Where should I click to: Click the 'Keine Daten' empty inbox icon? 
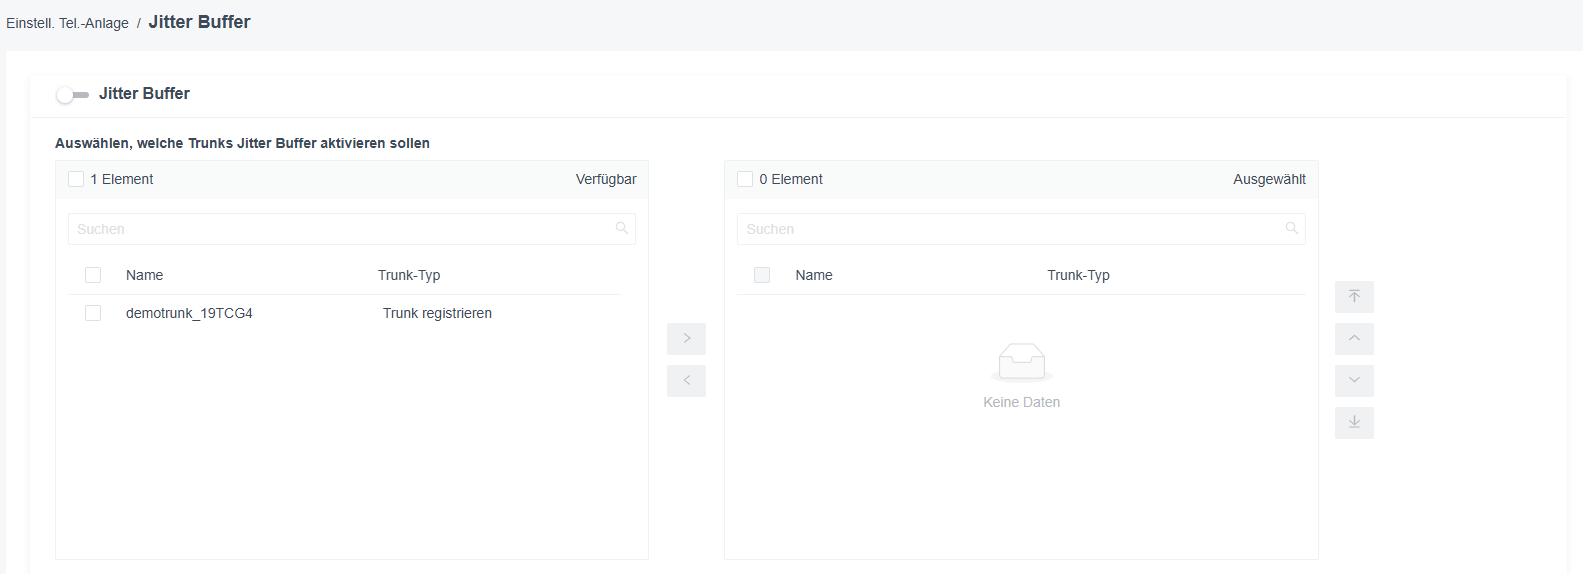point(1021,362)
